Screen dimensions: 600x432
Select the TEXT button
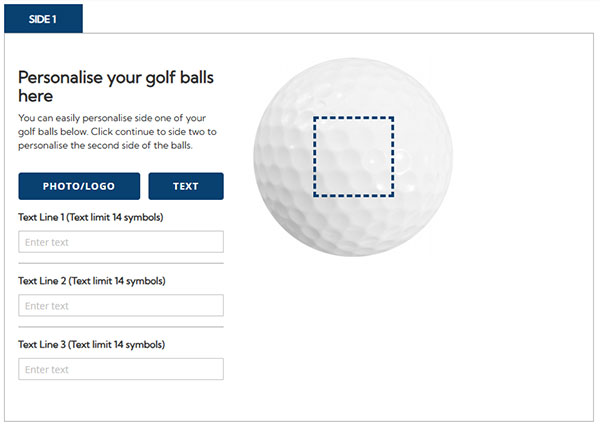tap(185, 186)
